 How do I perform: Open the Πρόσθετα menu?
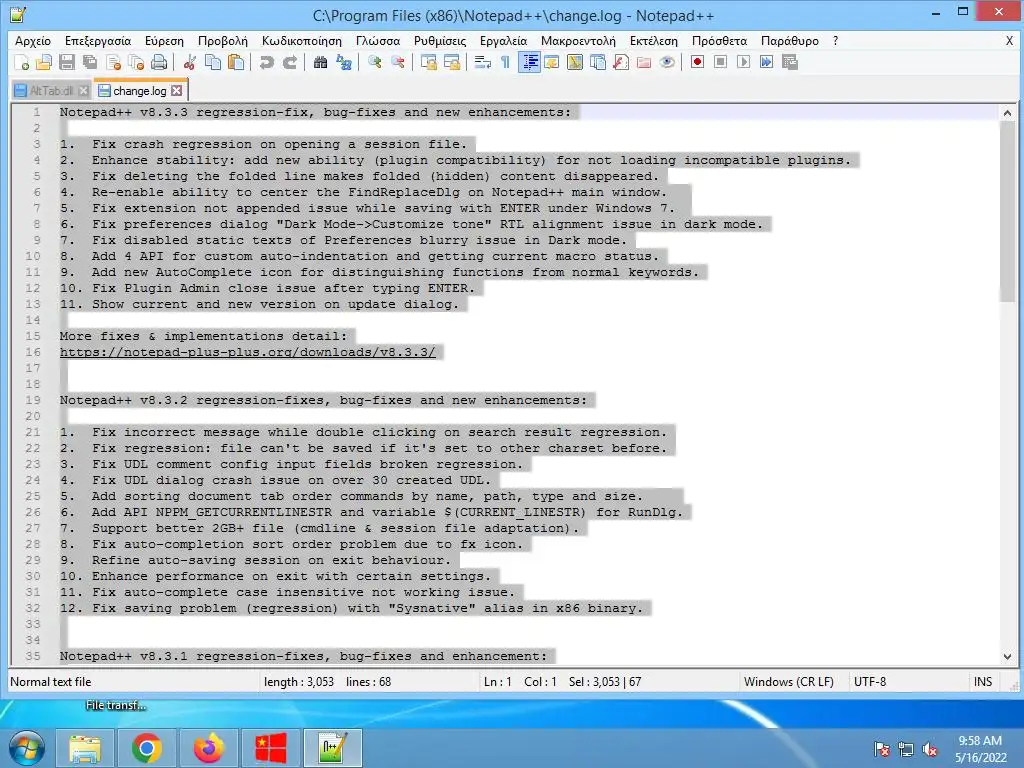coord(719,40)
